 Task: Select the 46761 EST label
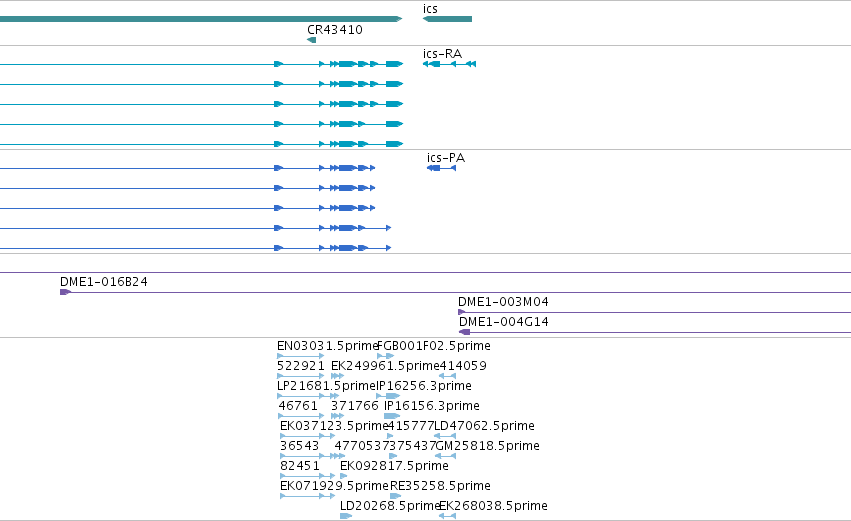point(298,406)
